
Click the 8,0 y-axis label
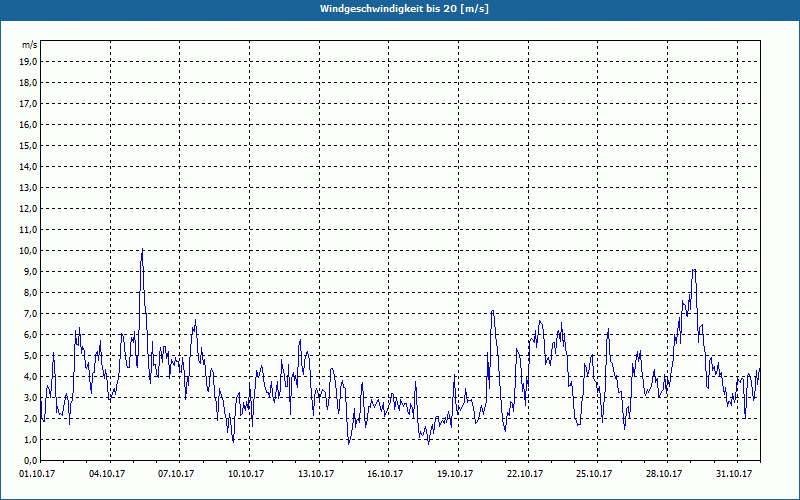pos(30,292)
